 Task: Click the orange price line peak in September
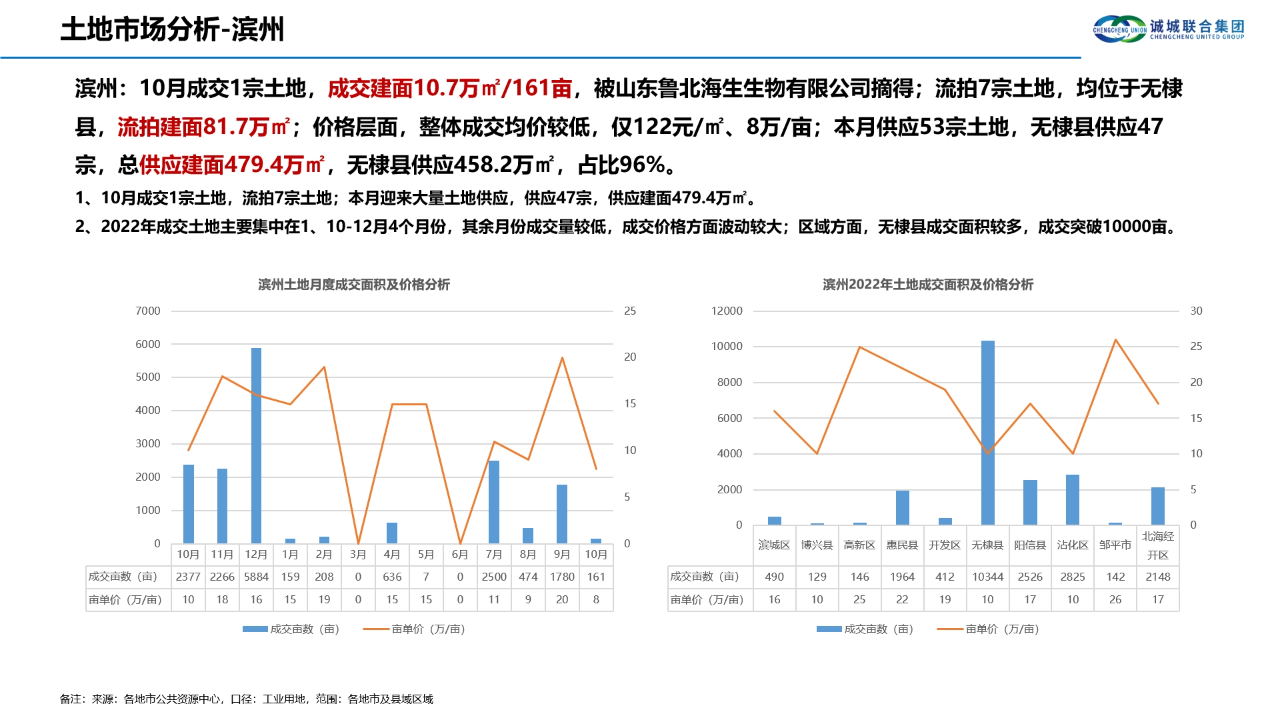coord(562,357)
